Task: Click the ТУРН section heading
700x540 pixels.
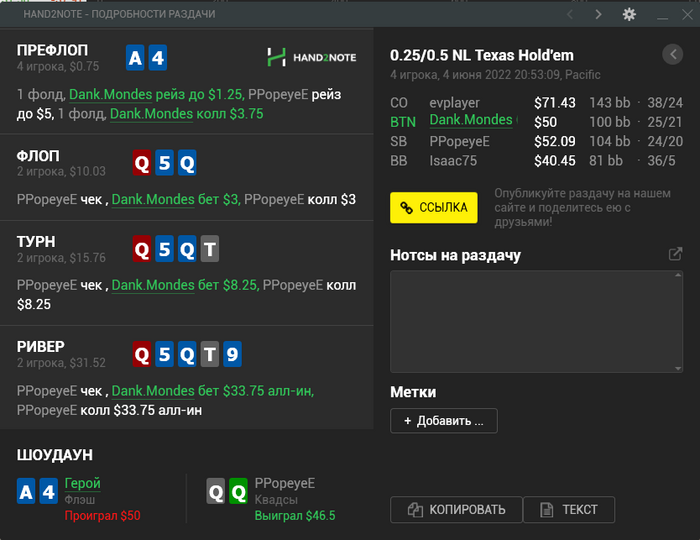Action: (36, 241)
